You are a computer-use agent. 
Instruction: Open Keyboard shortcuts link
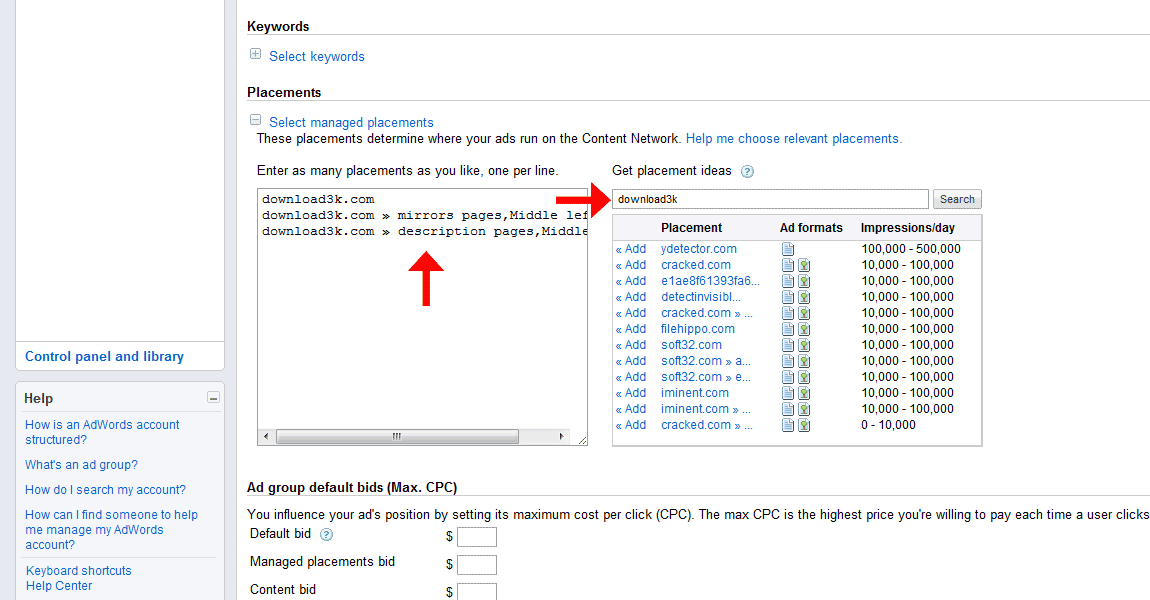(x=78, y=571)
